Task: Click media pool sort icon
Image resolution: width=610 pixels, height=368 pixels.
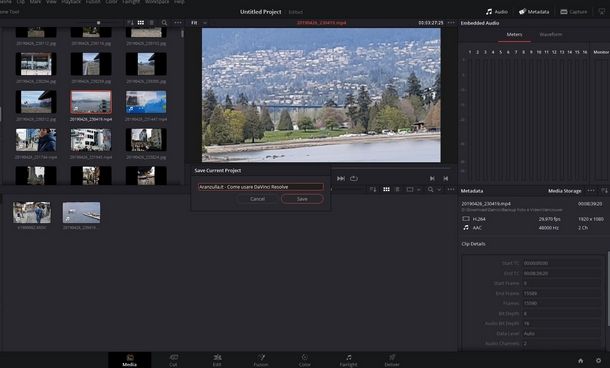Action: 373,189
